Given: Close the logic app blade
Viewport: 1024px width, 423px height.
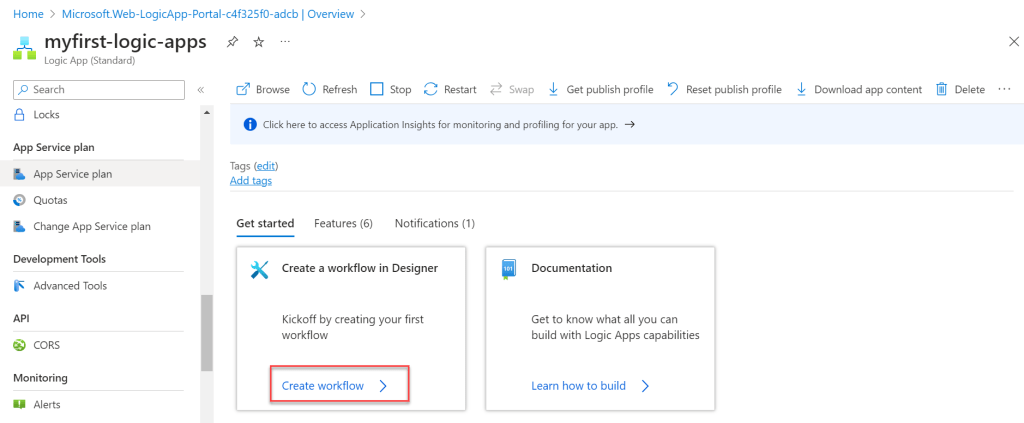Looking at the screenshot, I should (1014, 42).
